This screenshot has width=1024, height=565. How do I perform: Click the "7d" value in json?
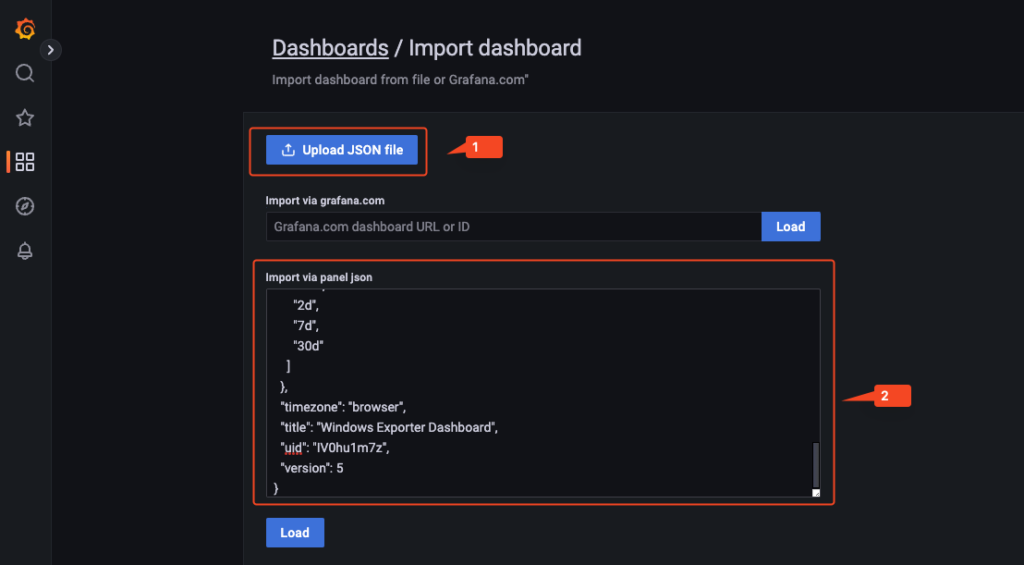click(x=306, y=326)
